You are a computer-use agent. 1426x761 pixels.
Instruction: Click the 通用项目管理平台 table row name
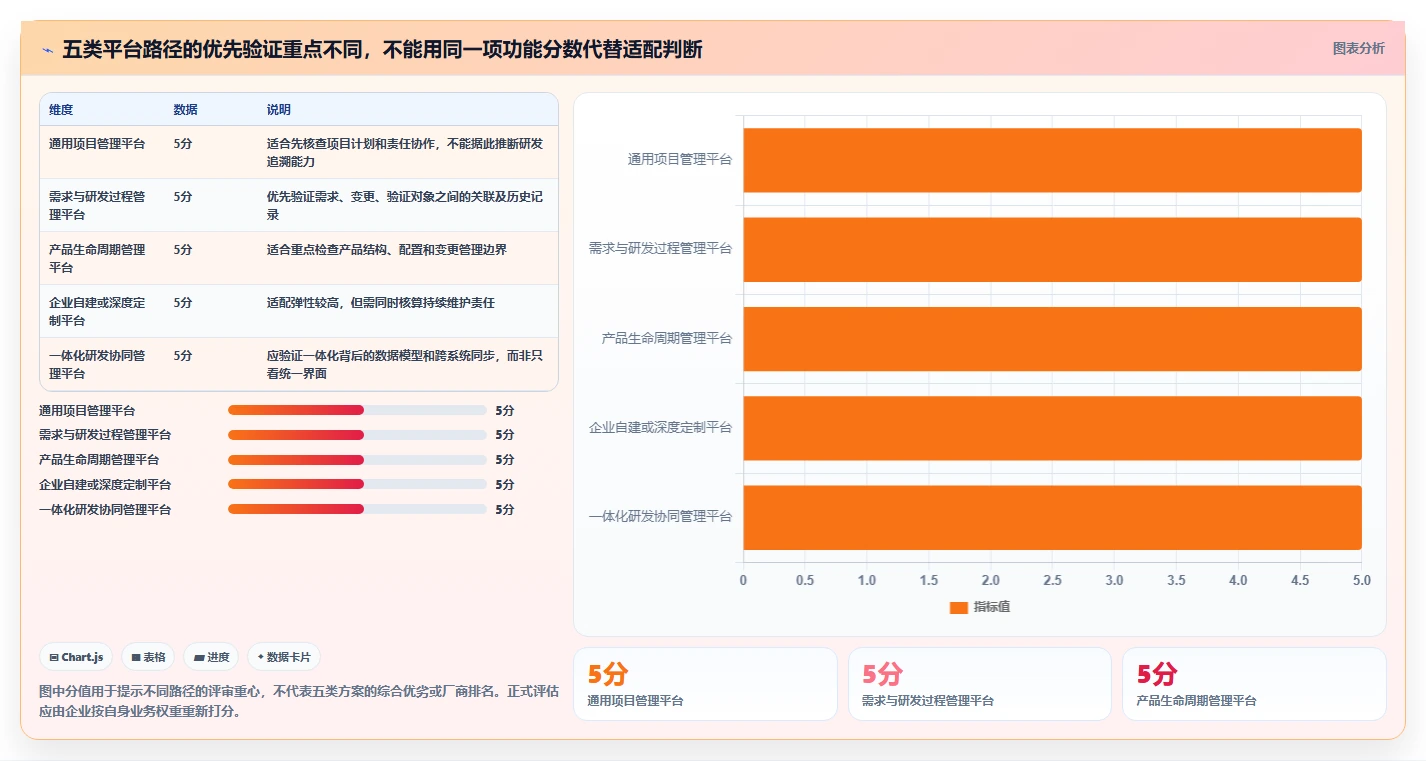point(97,143)
